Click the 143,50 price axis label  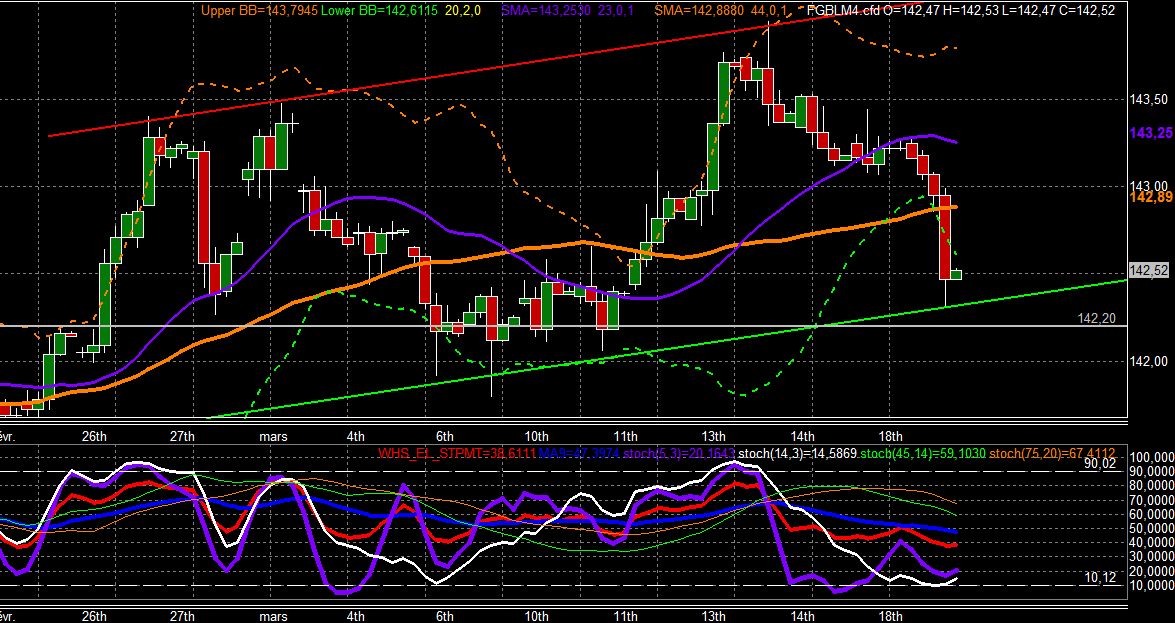pos(1147,100)
